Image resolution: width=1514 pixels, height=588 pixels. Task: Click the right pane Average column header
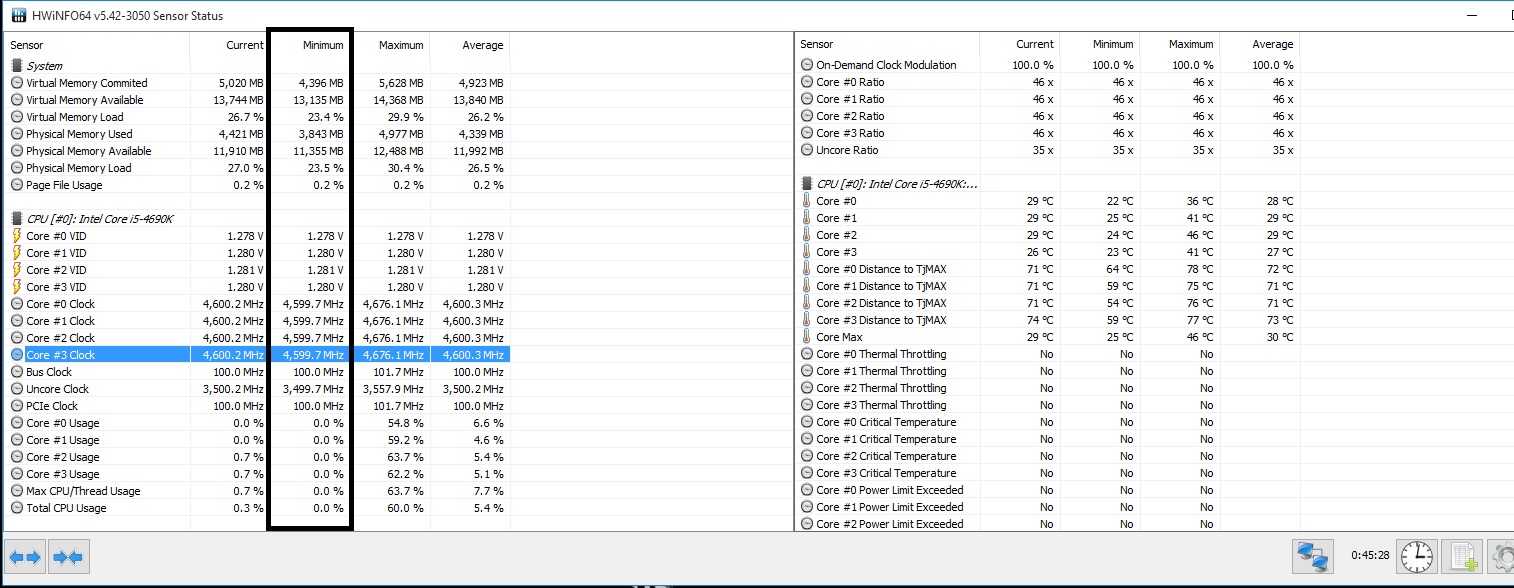click(1260, 44)
